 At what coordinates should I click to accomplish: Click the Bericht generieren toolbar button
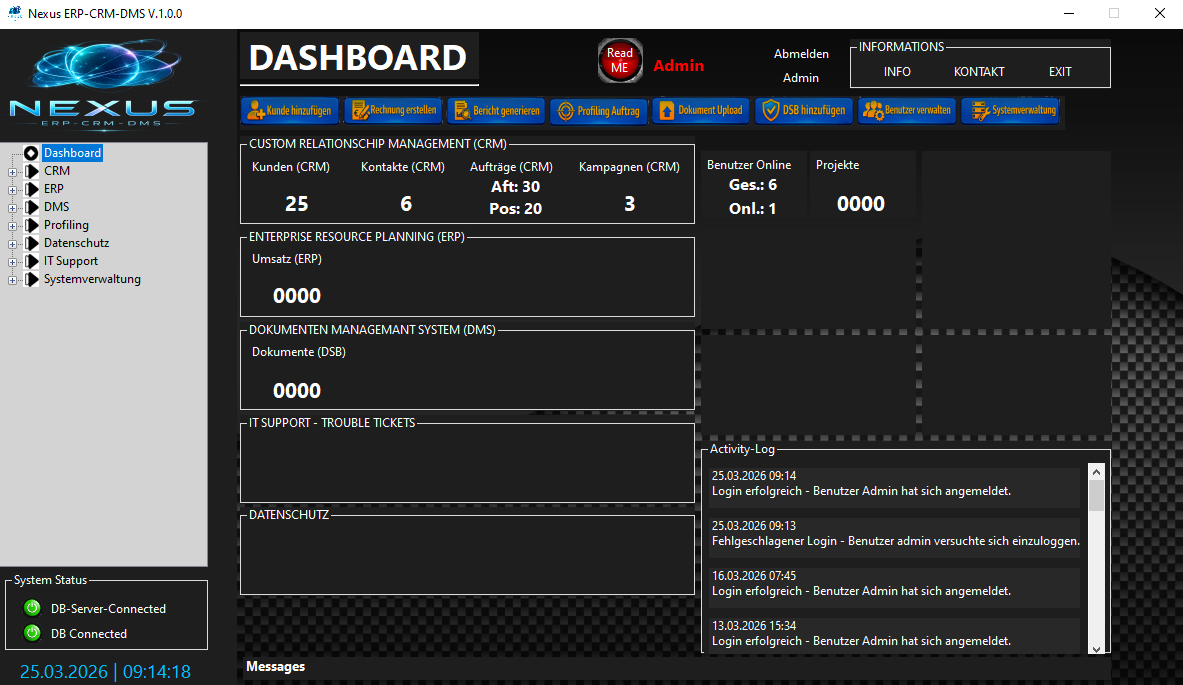[496, 111]
